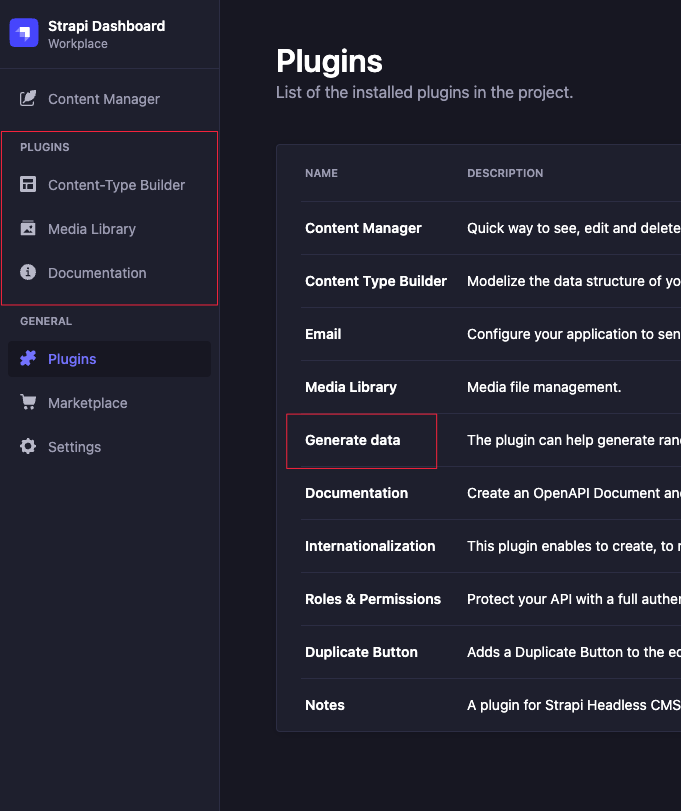Select the Internationalization plugin name
681x811 pixels.
370,546
